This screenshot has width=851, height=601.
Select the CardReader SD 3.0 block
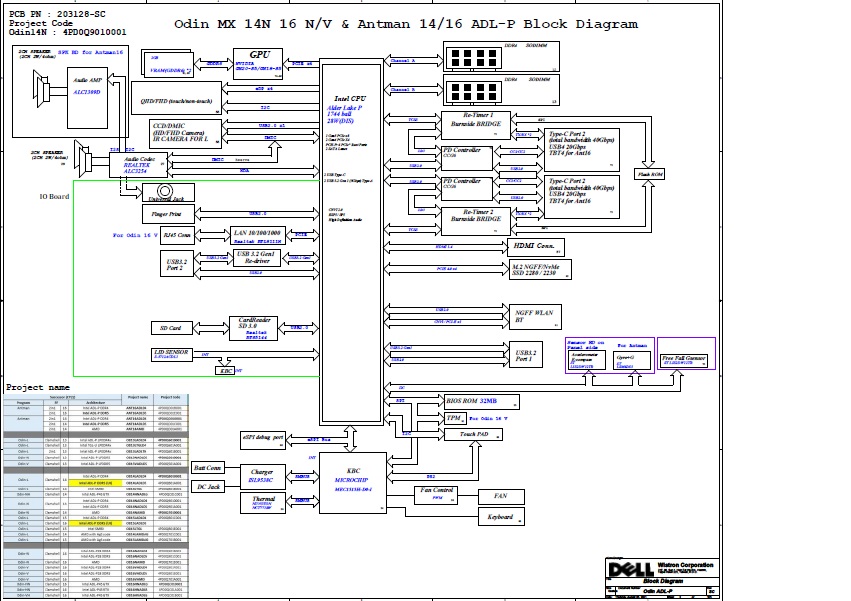[253, 328]
